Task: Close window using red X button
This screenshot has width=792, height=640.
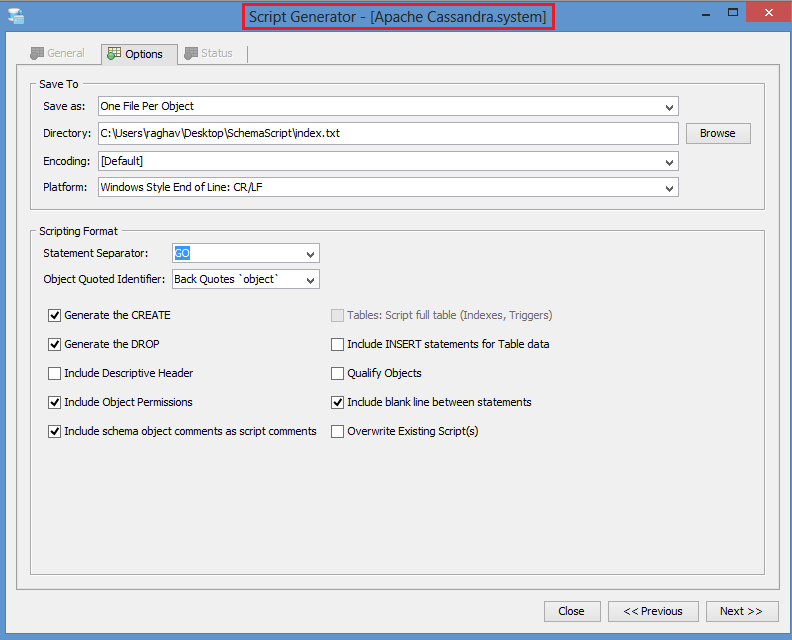Action: (768, 13)
